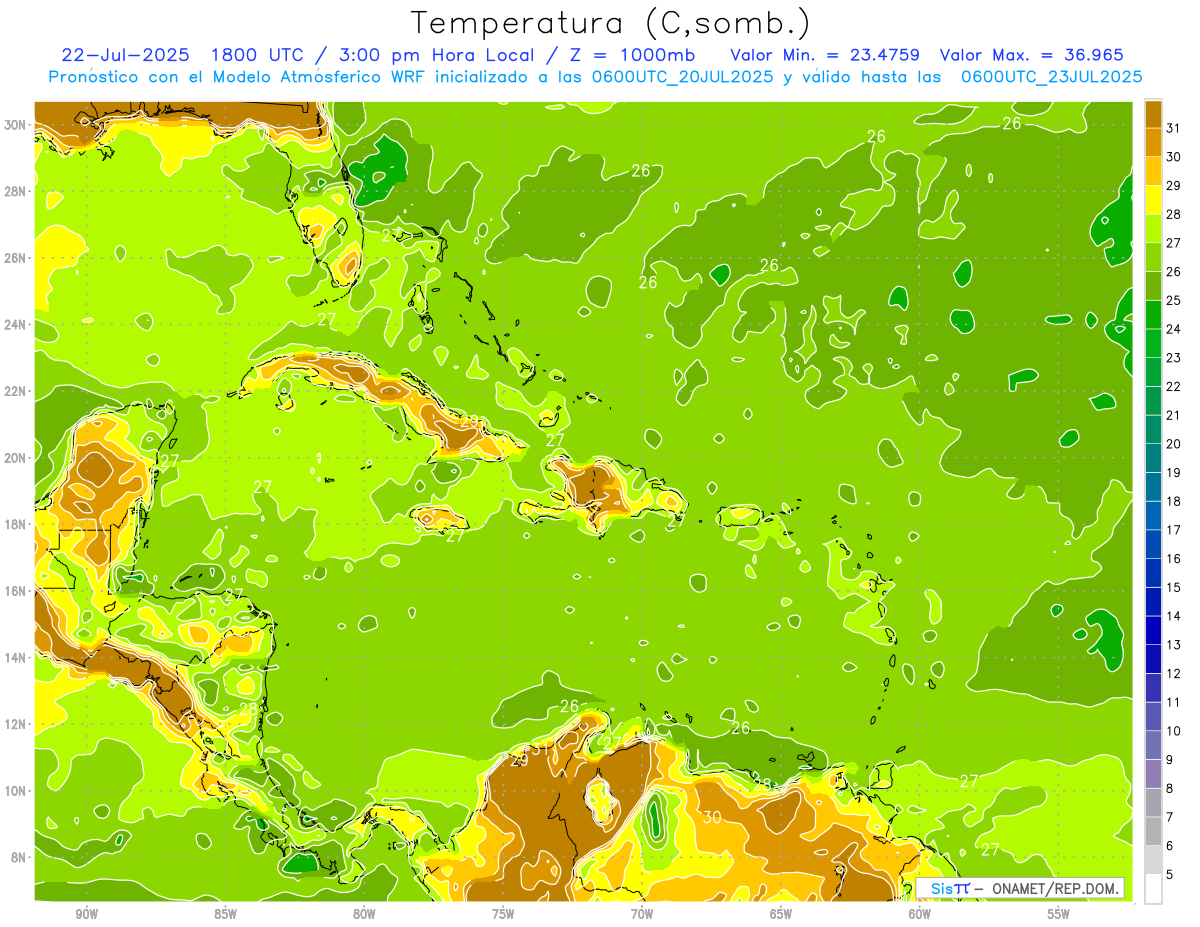Click color scale value "9"
This screenshot has width=1200, height=927.
(x=1170, y=759)
